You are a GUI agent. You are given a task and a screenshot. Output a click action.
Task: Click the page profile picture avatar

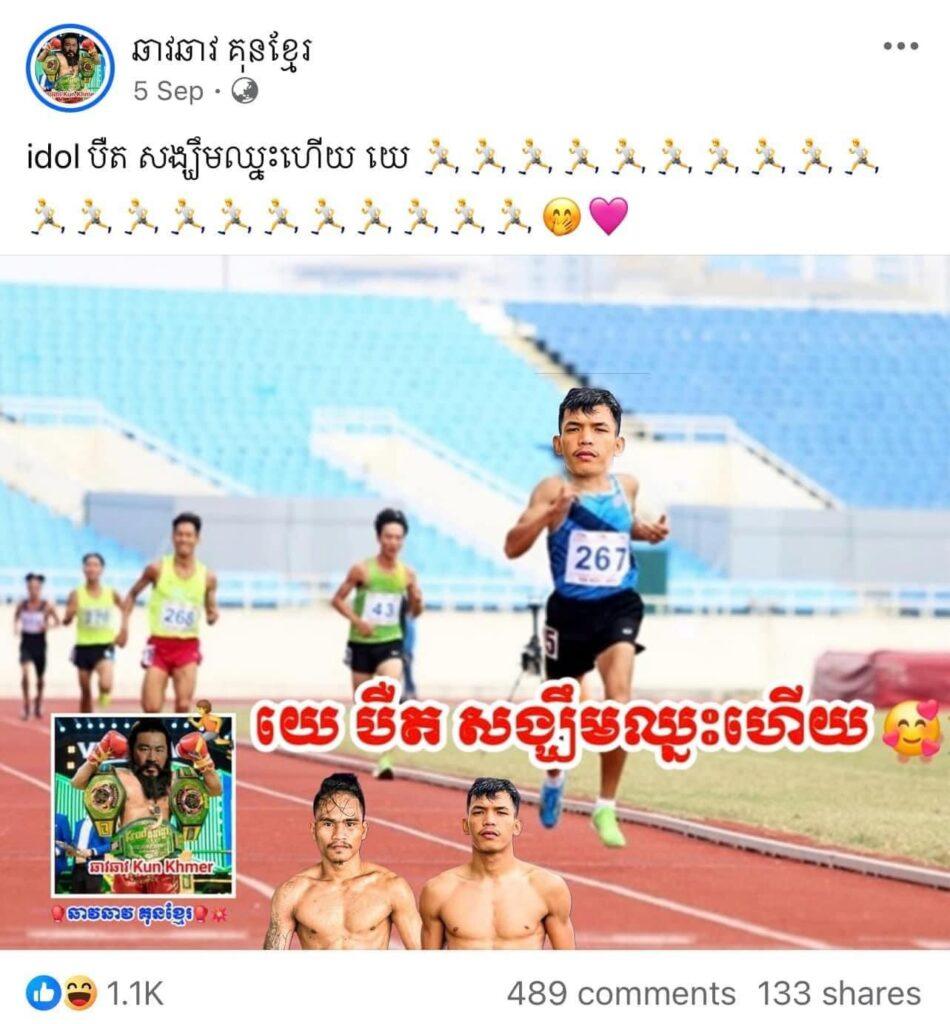(70, 68)
